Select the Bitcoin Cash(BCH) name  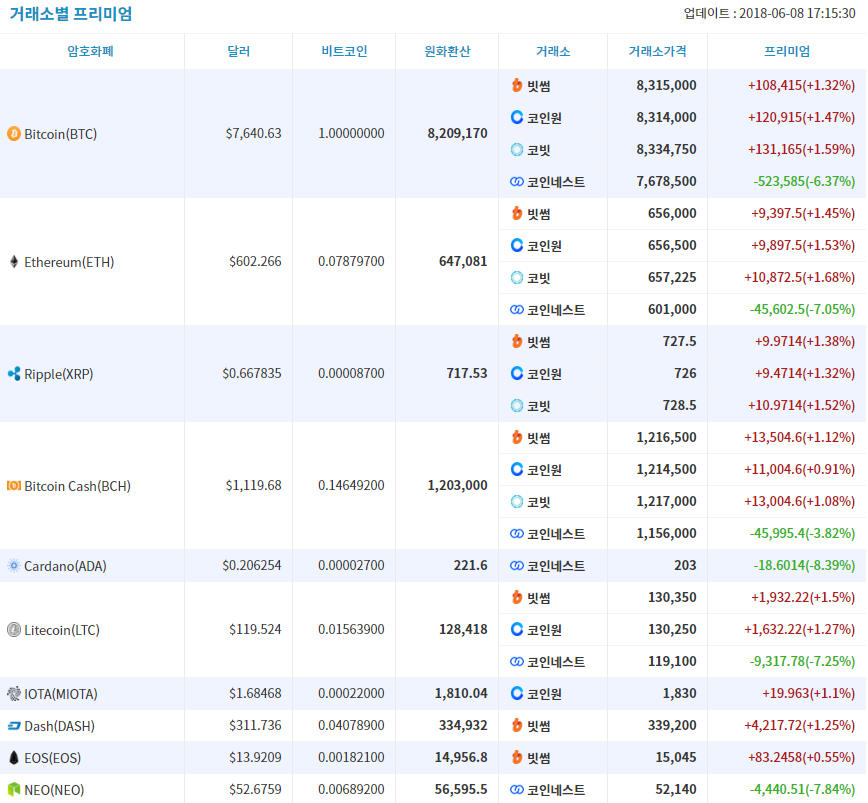tap(78, 486)
